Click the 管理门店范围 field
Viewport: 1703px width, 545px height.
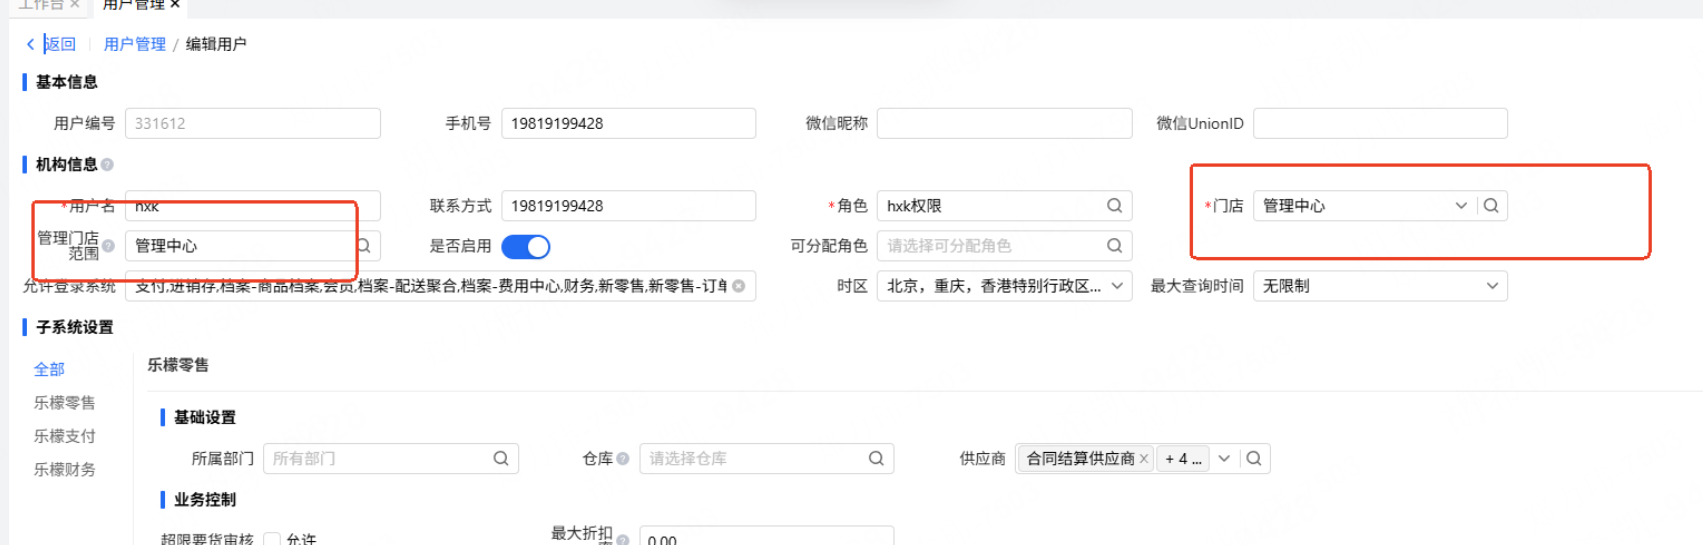click(x=253, y=245)
